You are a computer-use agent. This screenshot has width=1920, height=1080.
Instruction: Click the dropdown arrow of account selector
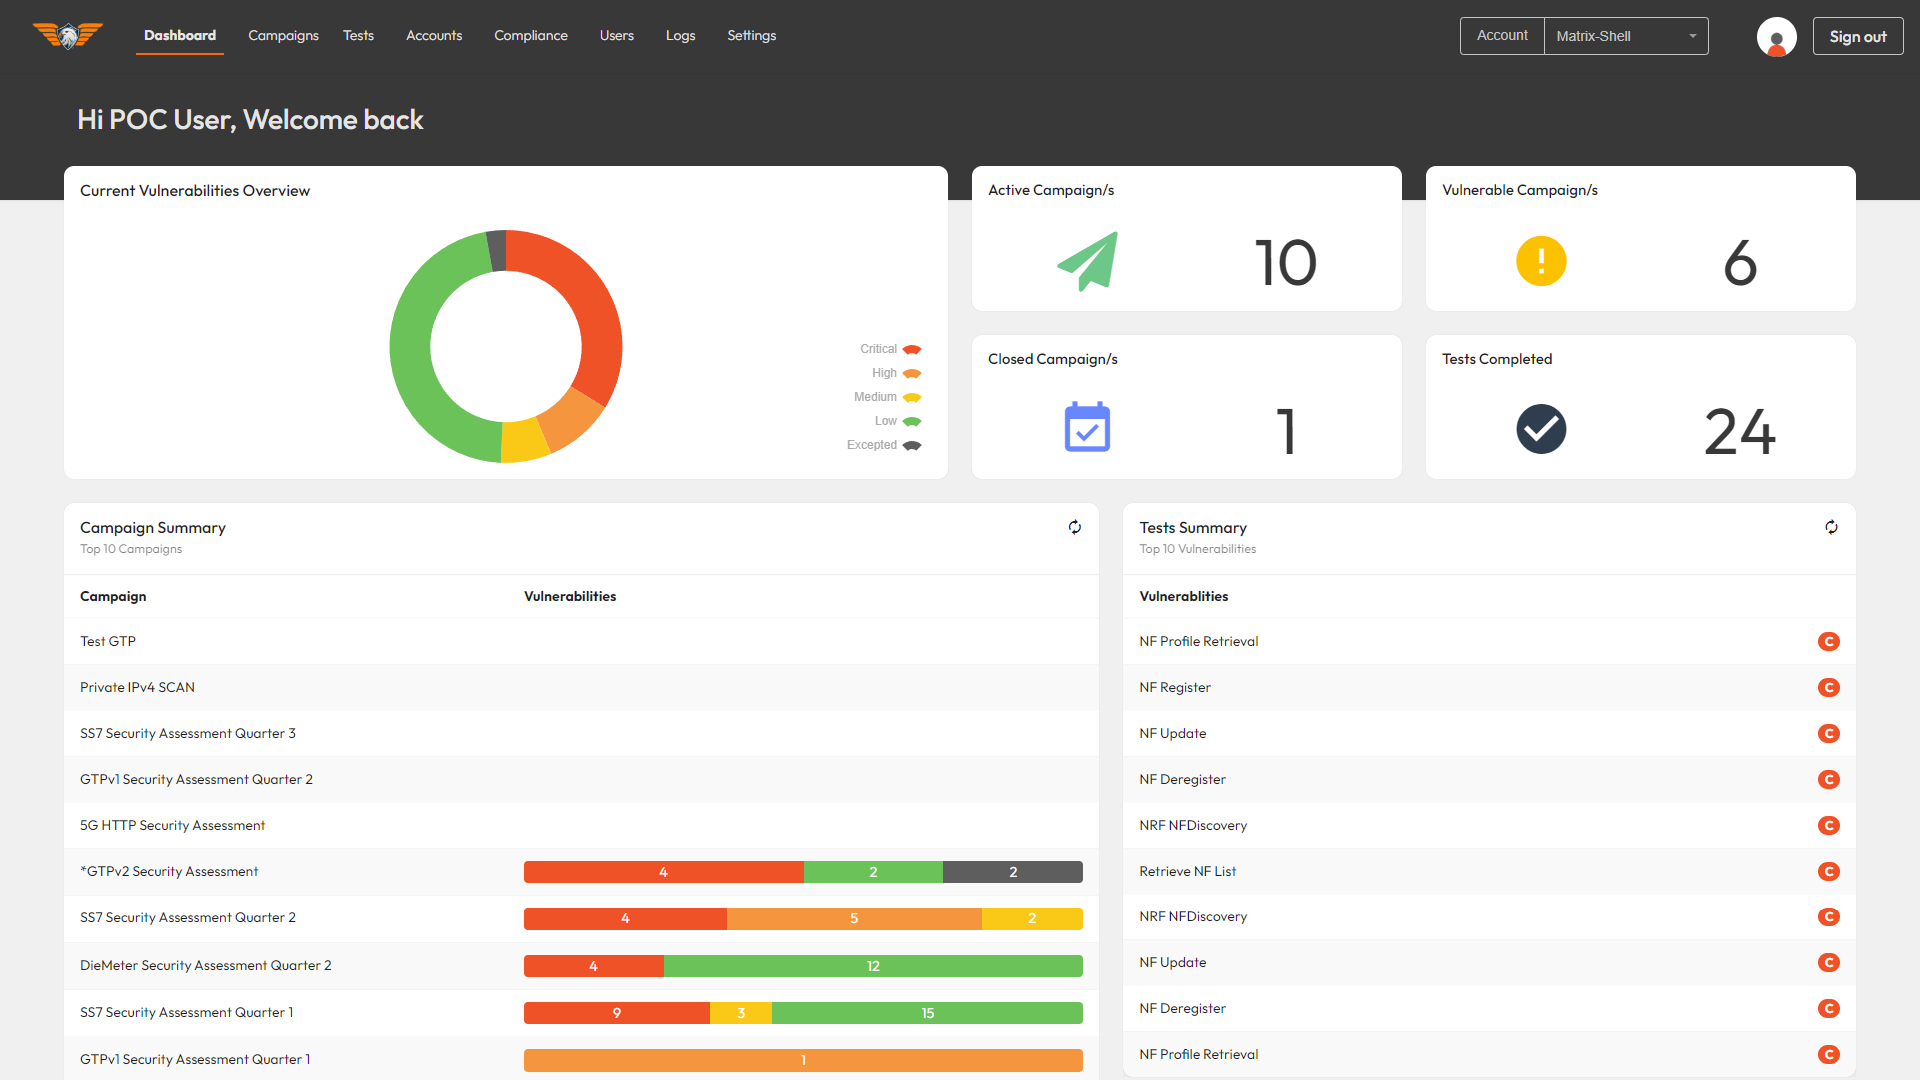(1692, 36)
